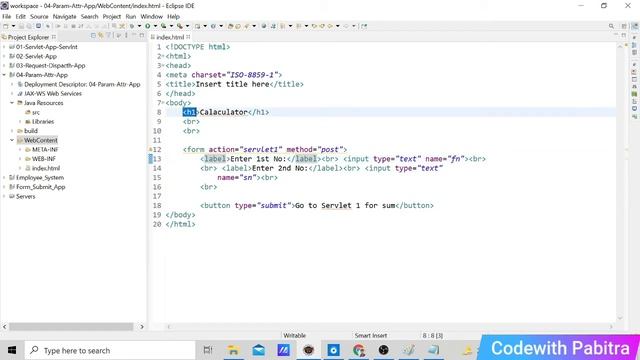Viewport: 640px width, 360px height.
Task: Toggle code folding for the html tag line
Action: coord(163,56)
